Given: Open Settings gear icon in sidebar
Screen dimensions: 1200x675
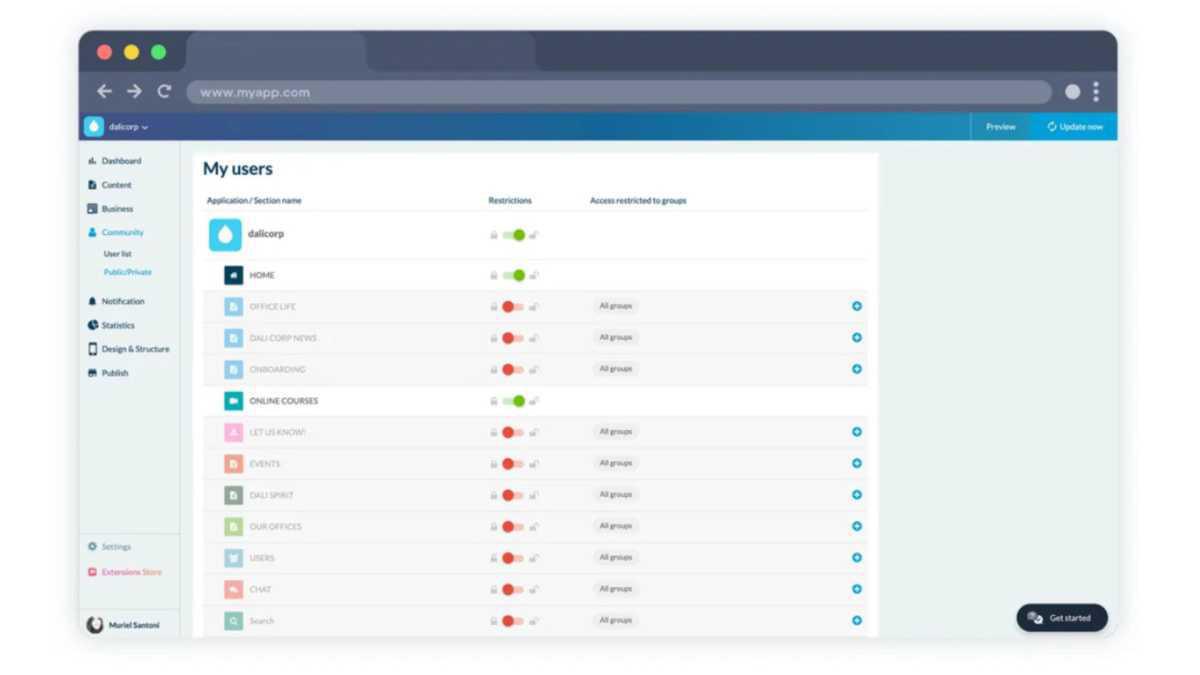Looking at the screenshot, I should pyautogui.click(x=92, y=547).
